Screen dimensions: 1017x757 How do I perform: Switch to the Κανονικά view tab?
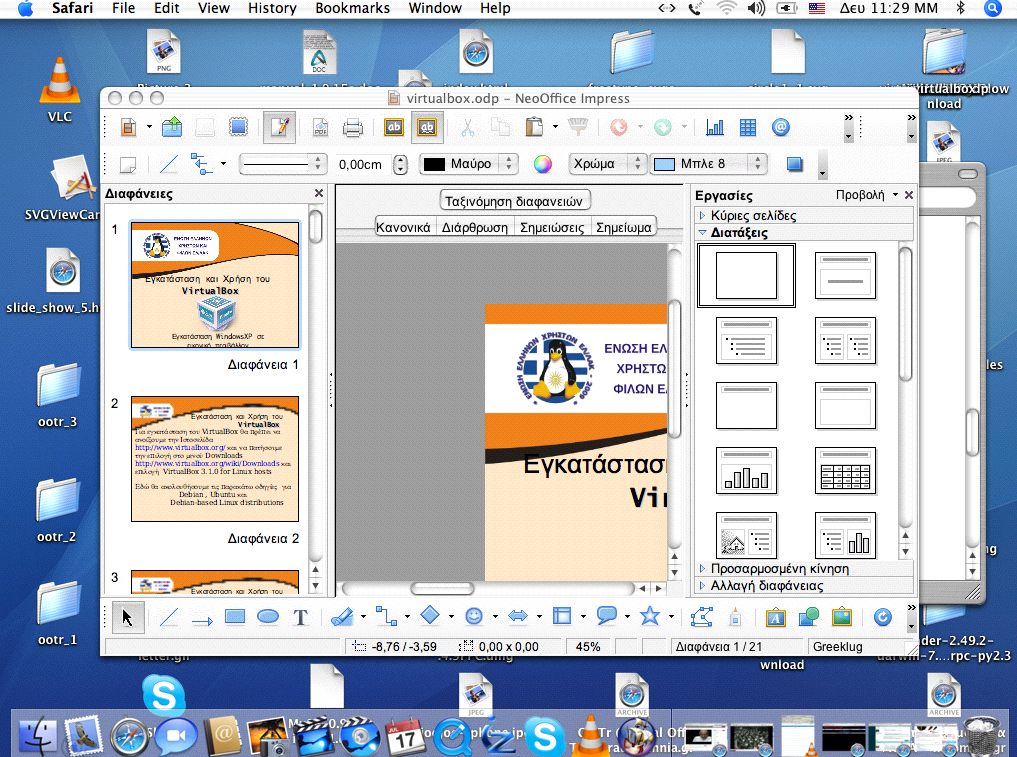click(x=403, y=228)
